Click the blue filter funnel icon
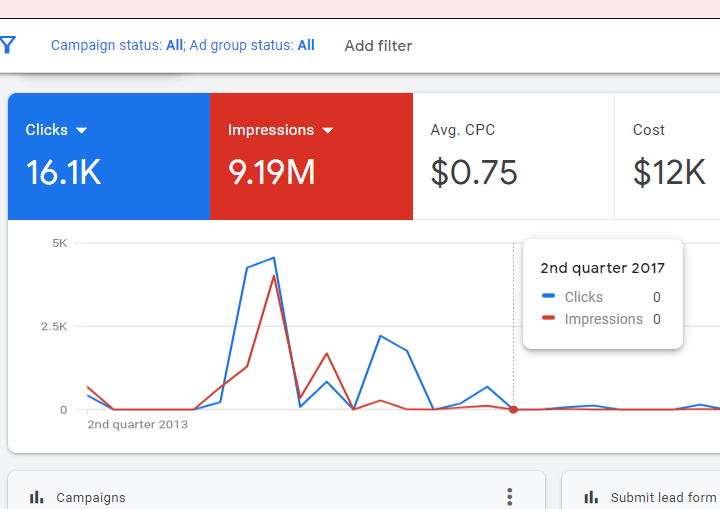 pos(8,45)
